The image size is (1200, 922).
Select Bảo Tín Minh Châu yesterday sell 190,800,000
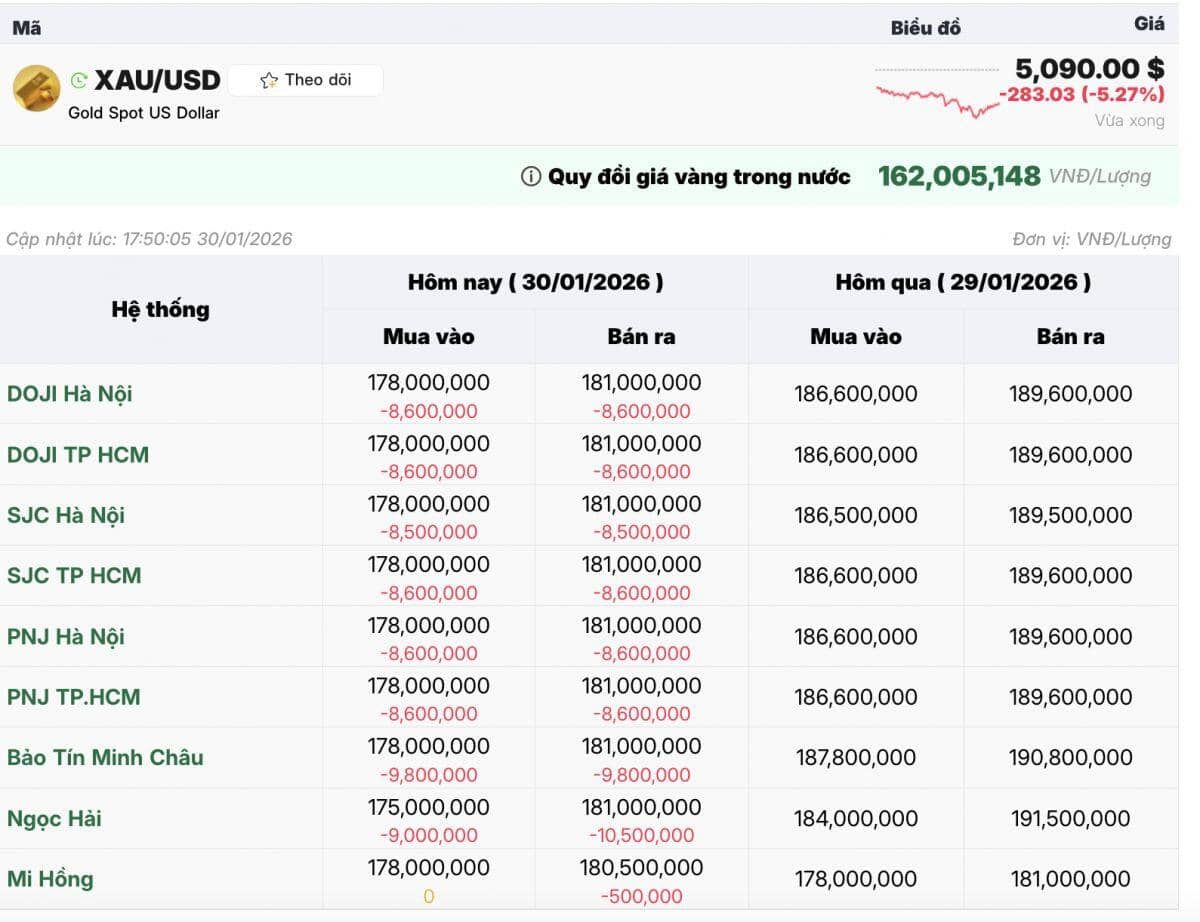click(x=1070, y=758)
